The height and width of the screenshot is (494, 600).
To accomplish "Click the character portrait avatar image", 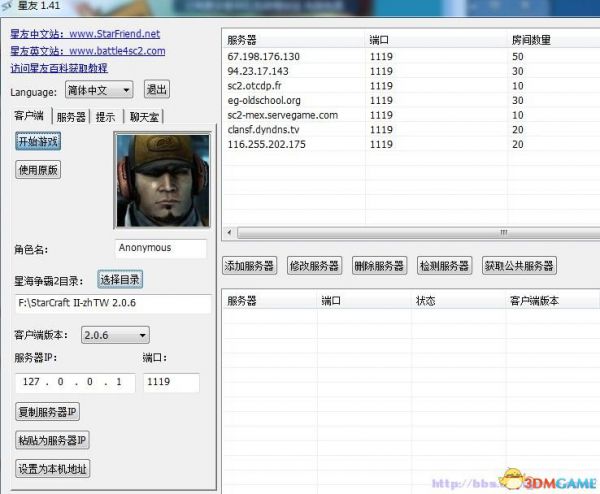I will pos(160,181).
